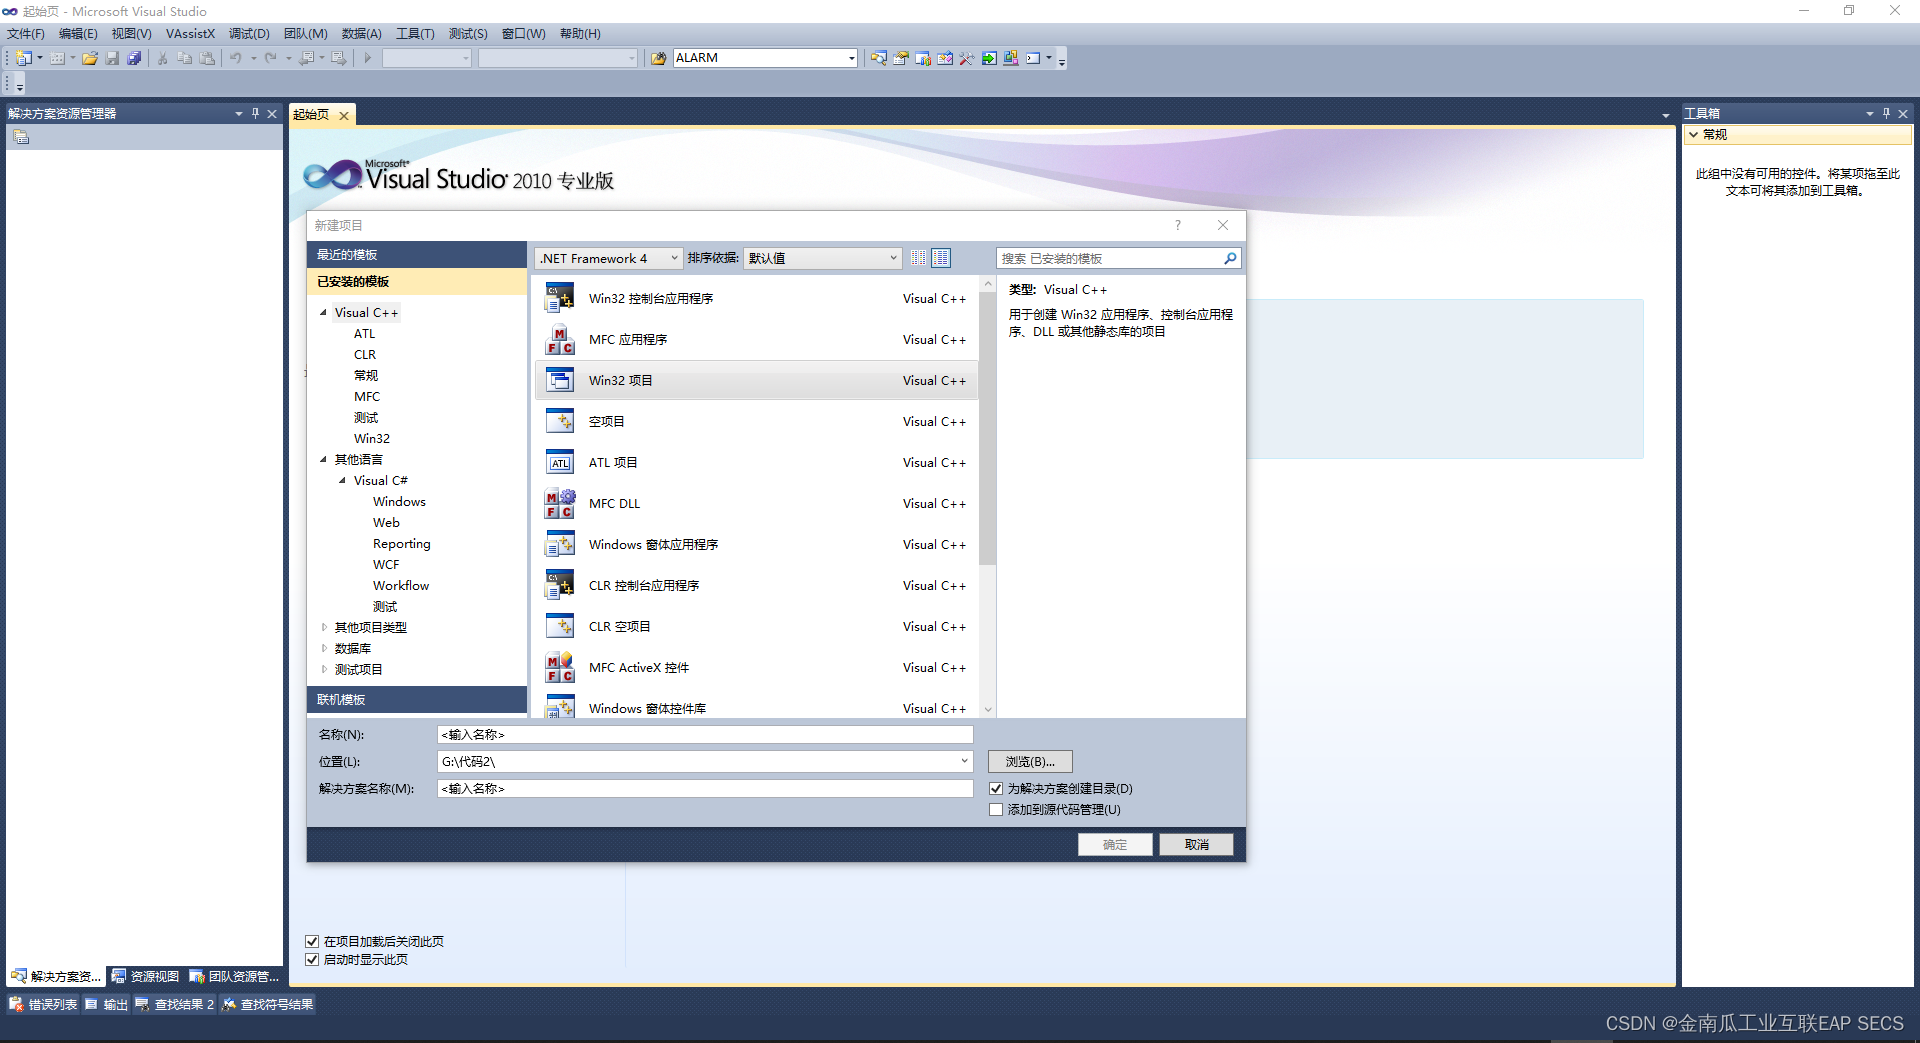Click the Team Explorer toolbar icon
This screenshot has width=1920, height=1043.
click(x=922, y=58)
